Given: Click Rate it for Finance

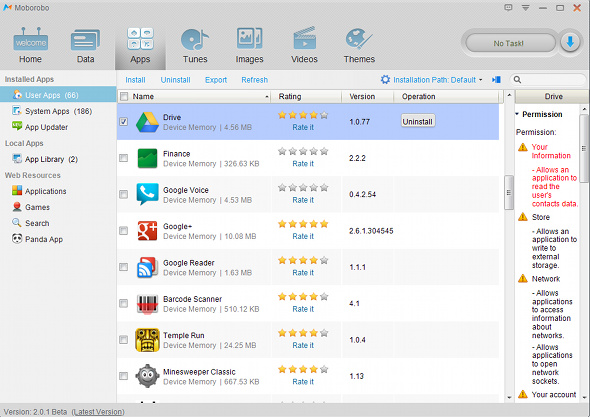Looking at the screenshot, I should coord(303,164).
